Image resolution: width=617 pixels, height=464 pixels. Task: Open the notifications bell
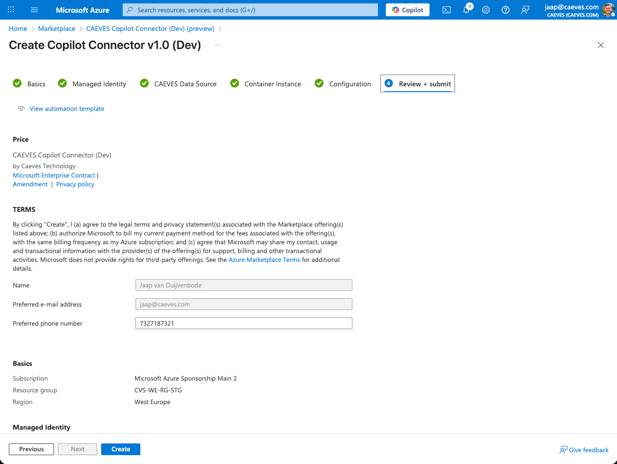pos(466,10)
